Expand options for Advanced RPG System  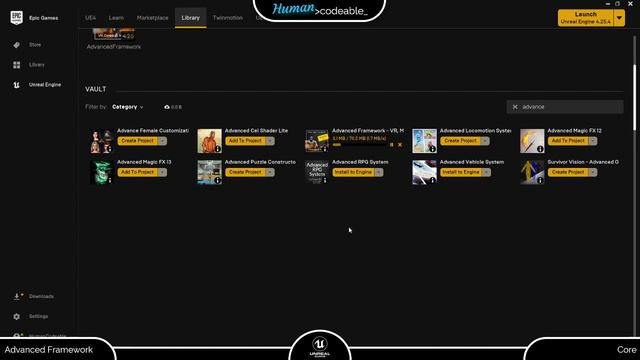pos(379,172)
